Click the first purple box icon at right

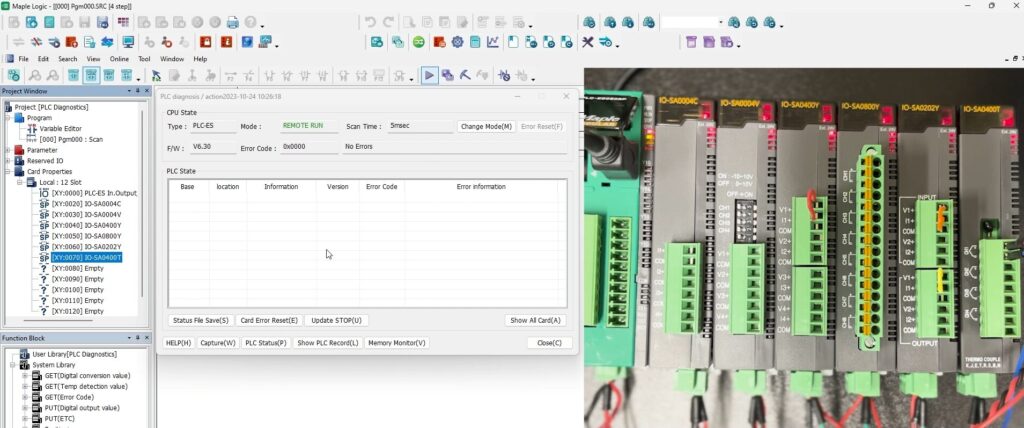692,42
